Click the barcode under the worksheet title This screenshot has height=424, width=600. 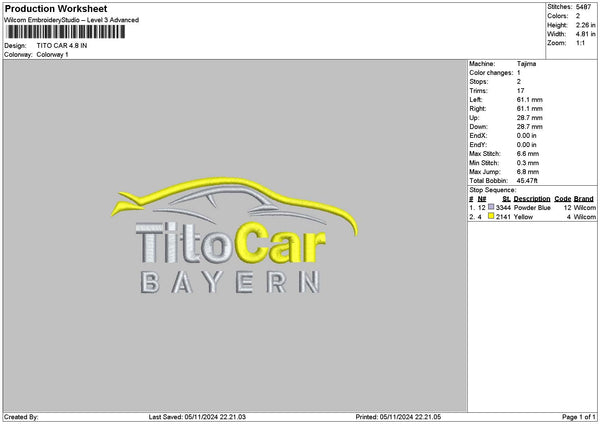coord(66,32)
